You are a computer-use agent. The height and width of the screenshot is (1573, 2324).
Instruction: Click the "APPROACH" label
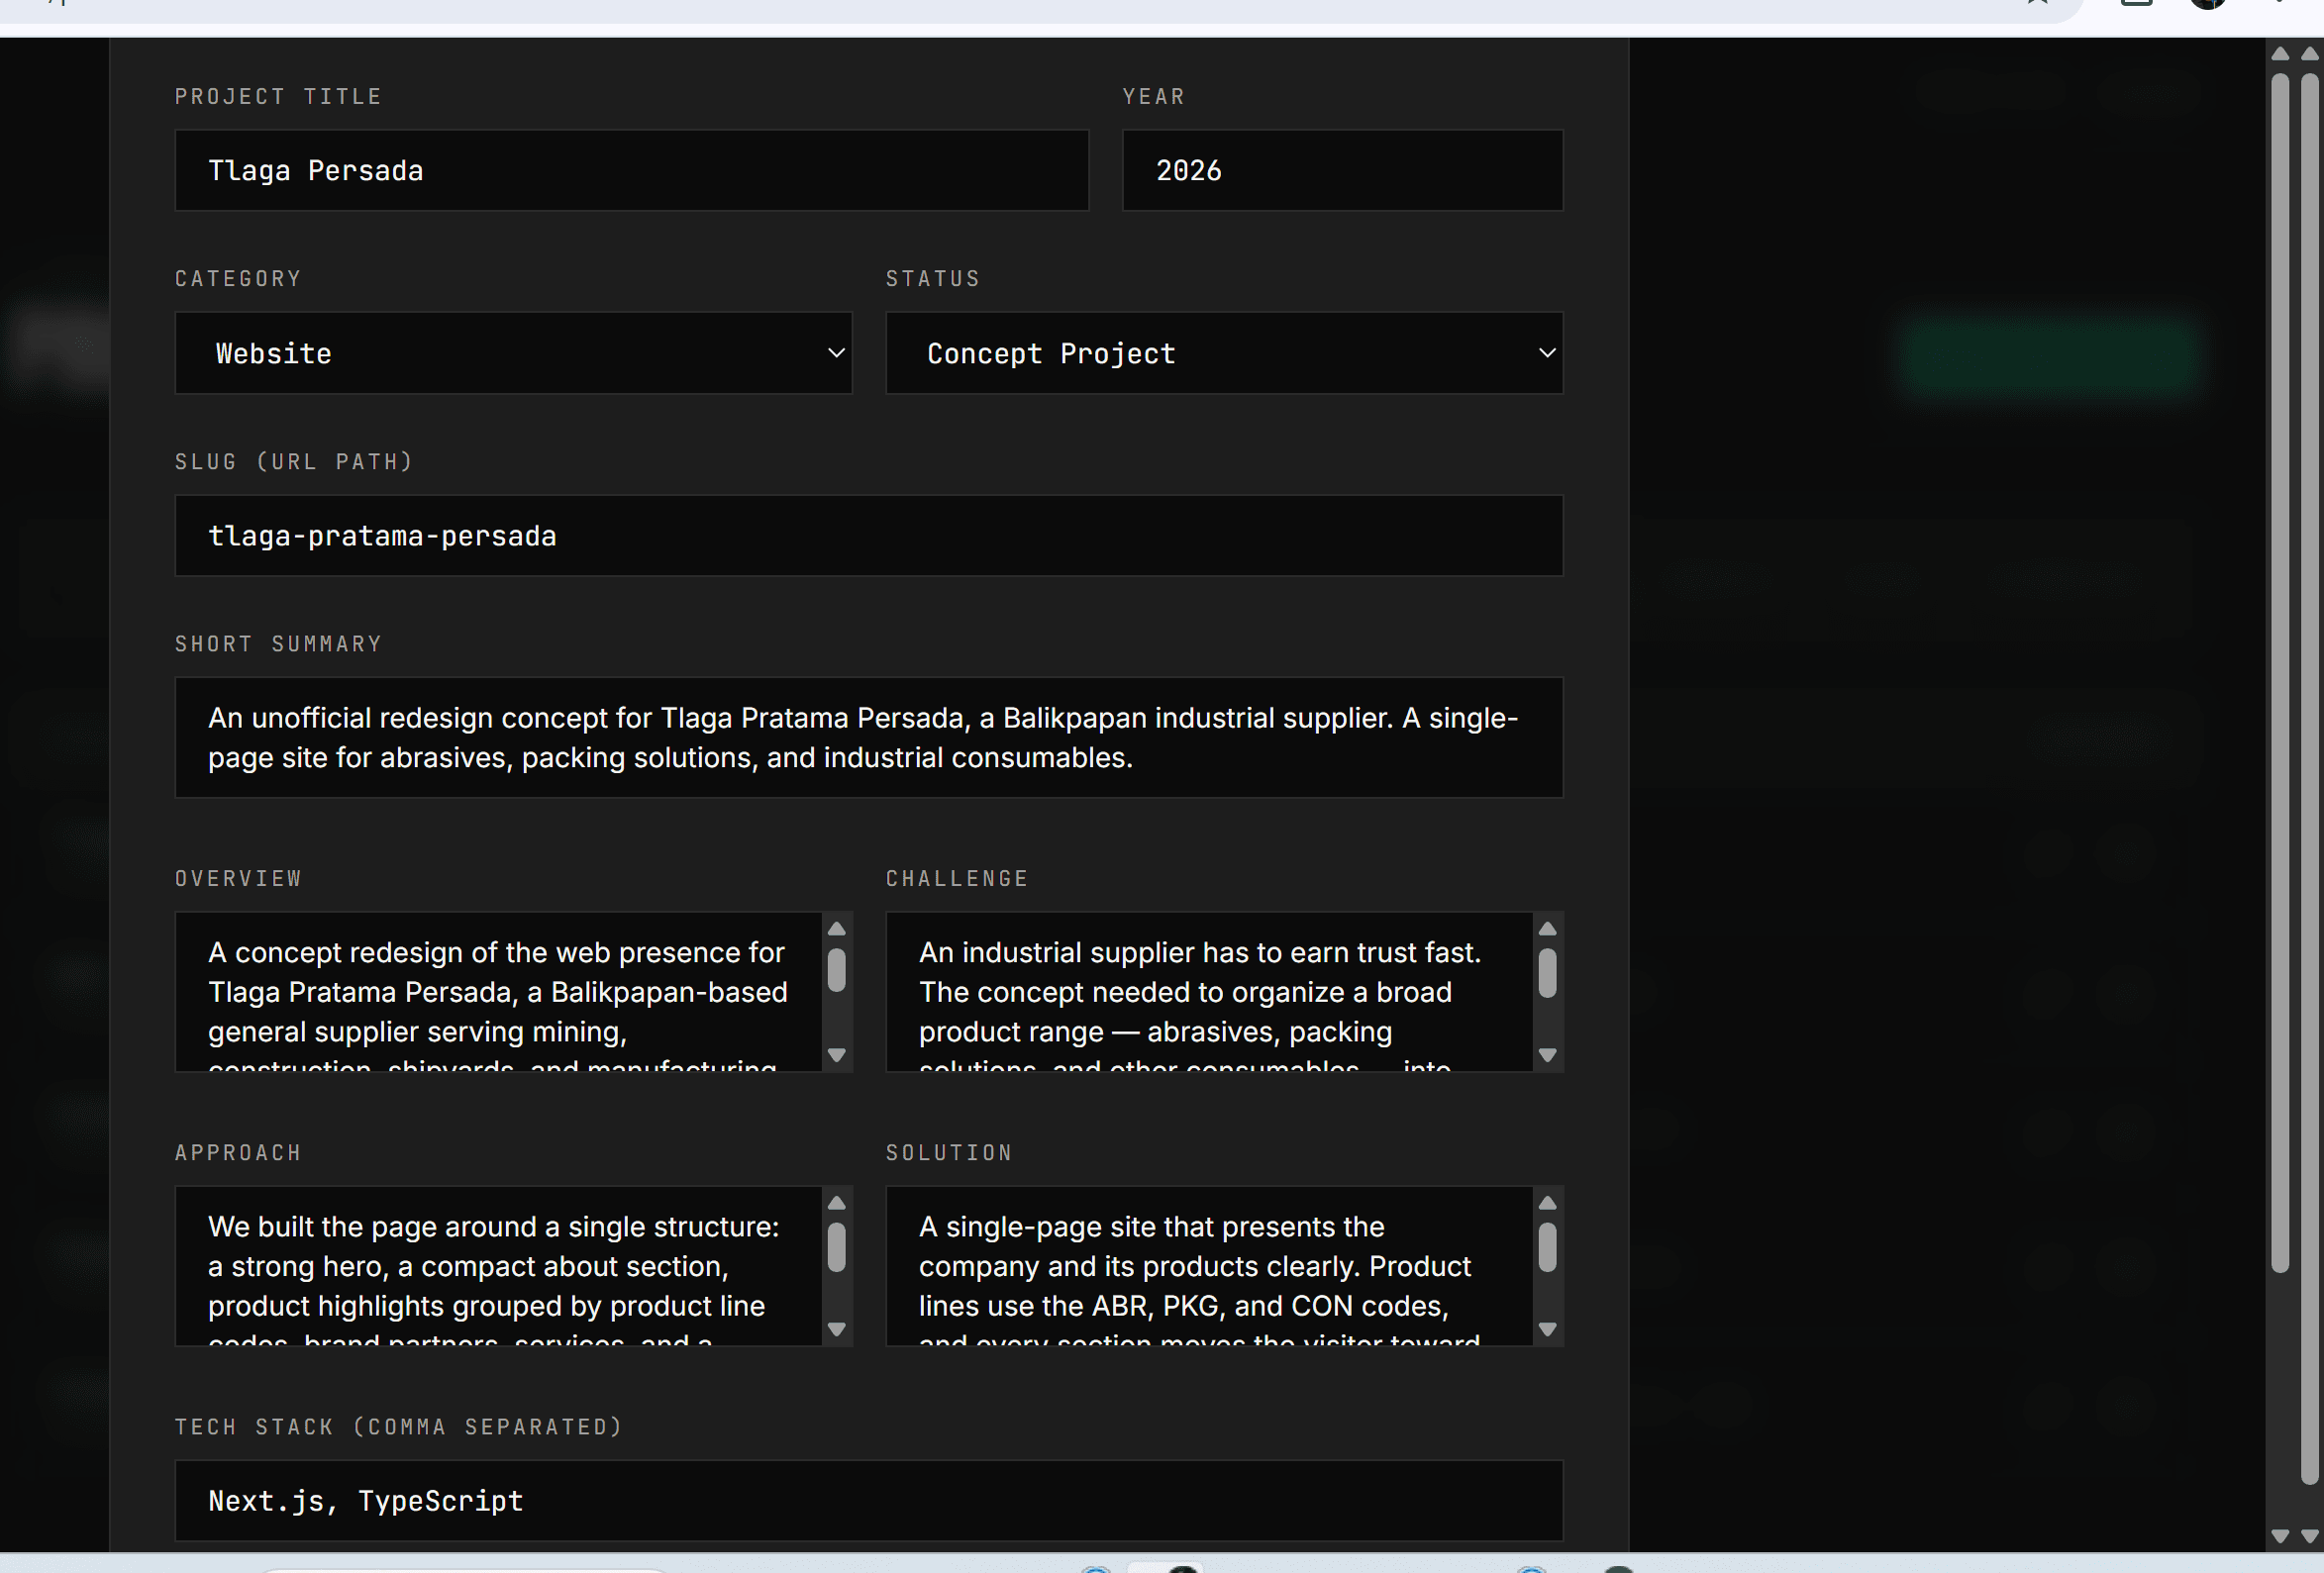click(238, 1153)
